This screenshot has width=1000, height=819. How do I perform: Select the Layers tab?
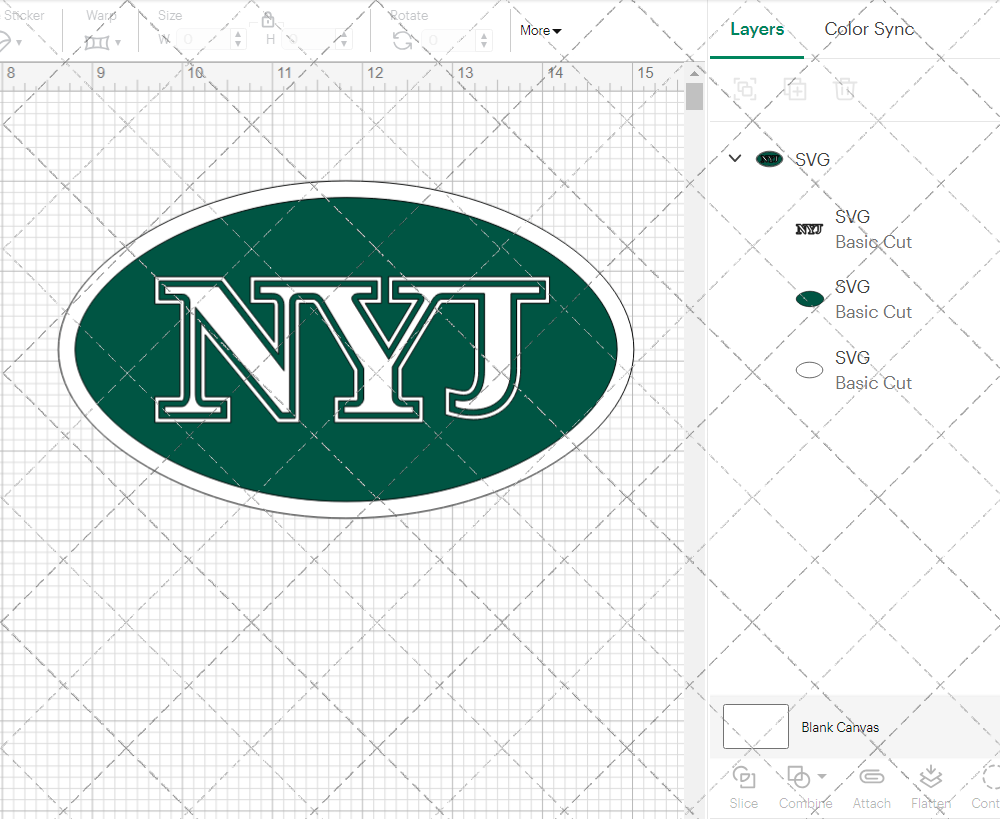[757, 29]
